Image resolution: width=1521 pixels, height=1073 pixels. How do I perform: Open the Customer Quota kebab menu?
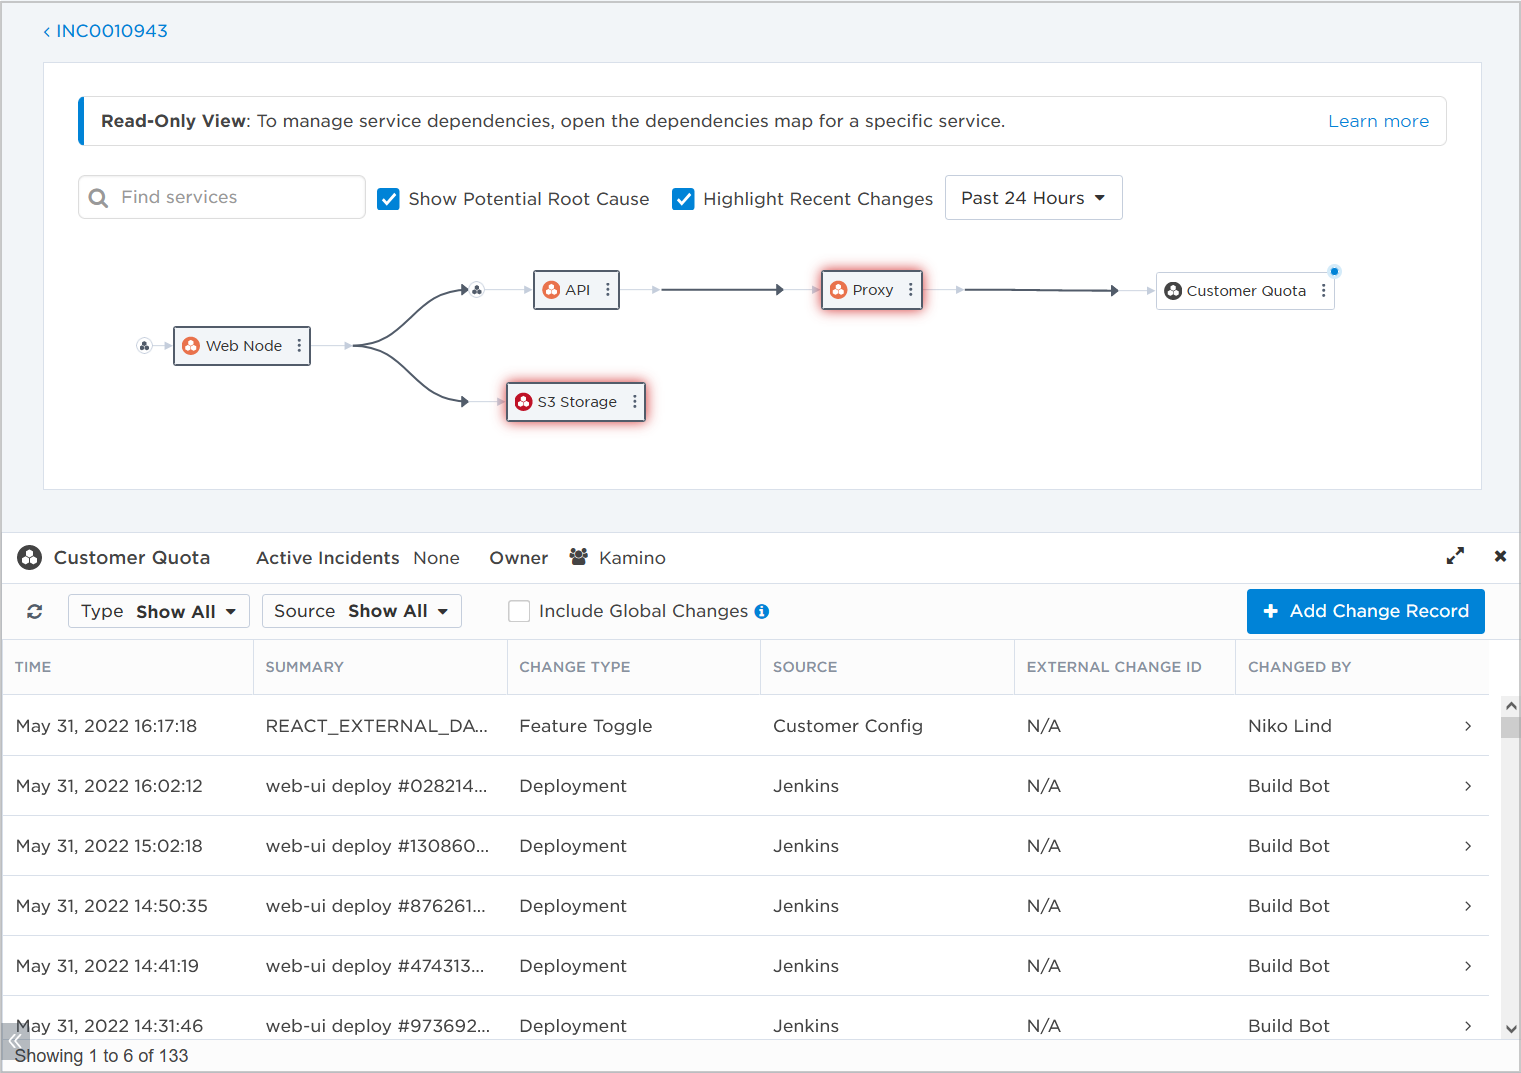pos(1324,291)
